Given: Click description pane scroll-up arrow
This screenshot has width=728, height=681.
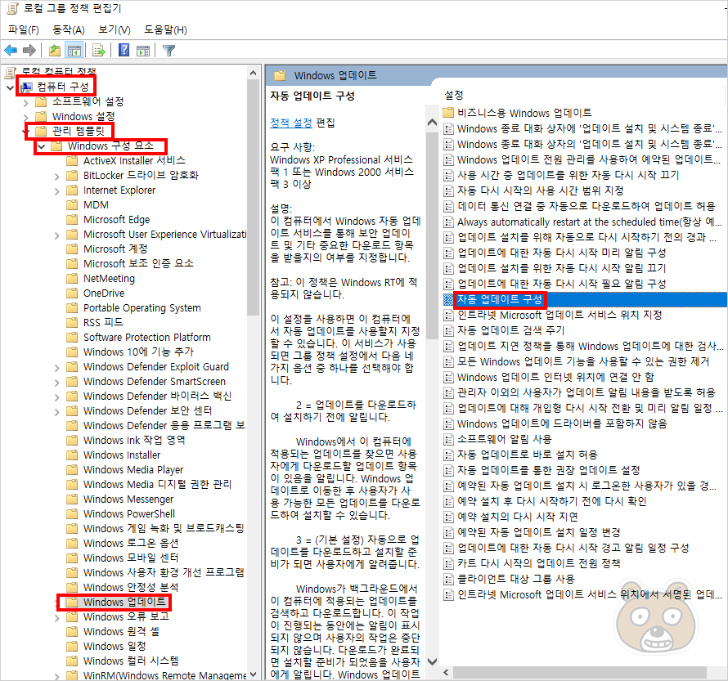Looking at the screenshot, I should [x=432, y=123].
